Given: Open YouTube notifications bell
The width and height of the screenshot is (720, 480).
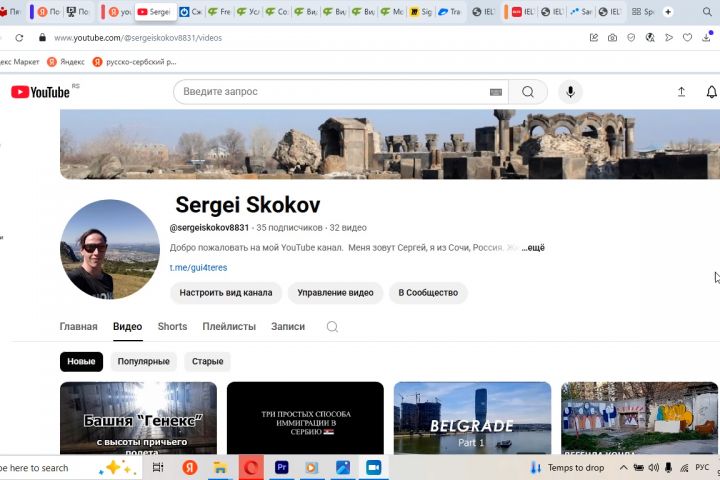Looking at the screenshot, I should 711,92.
